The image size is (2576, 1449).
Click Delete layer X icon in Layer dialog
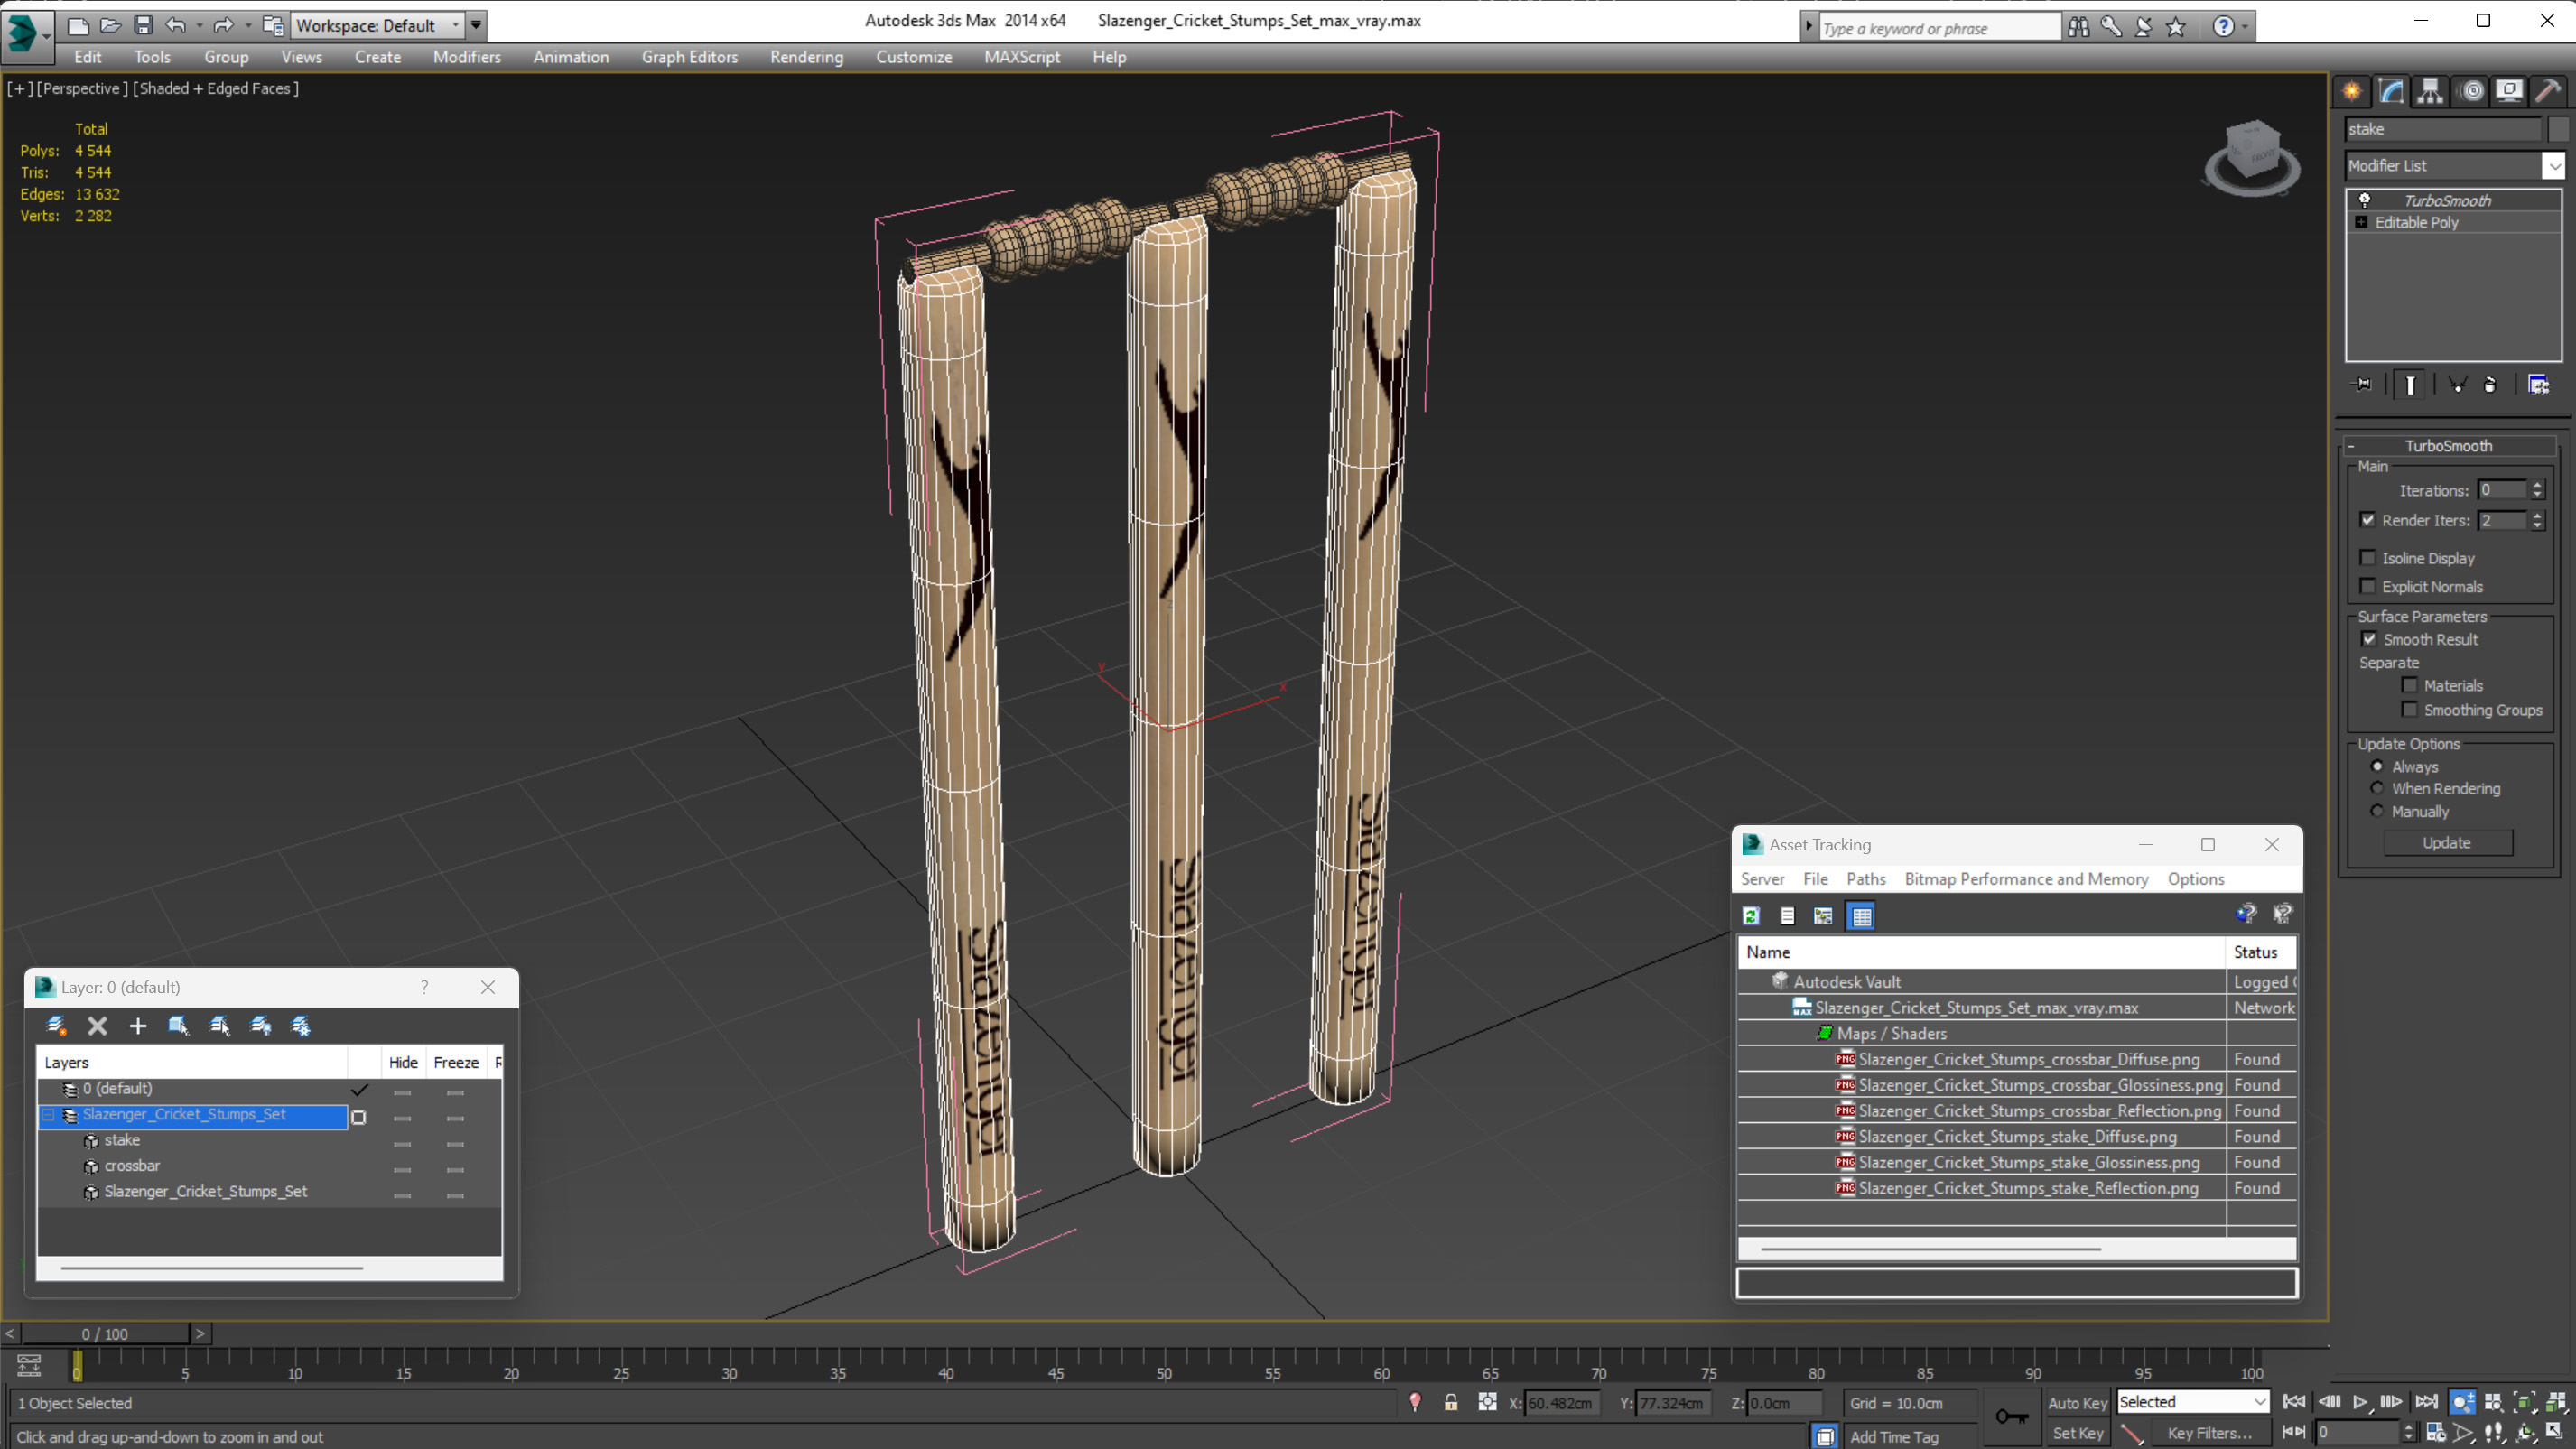[97, 1025]
